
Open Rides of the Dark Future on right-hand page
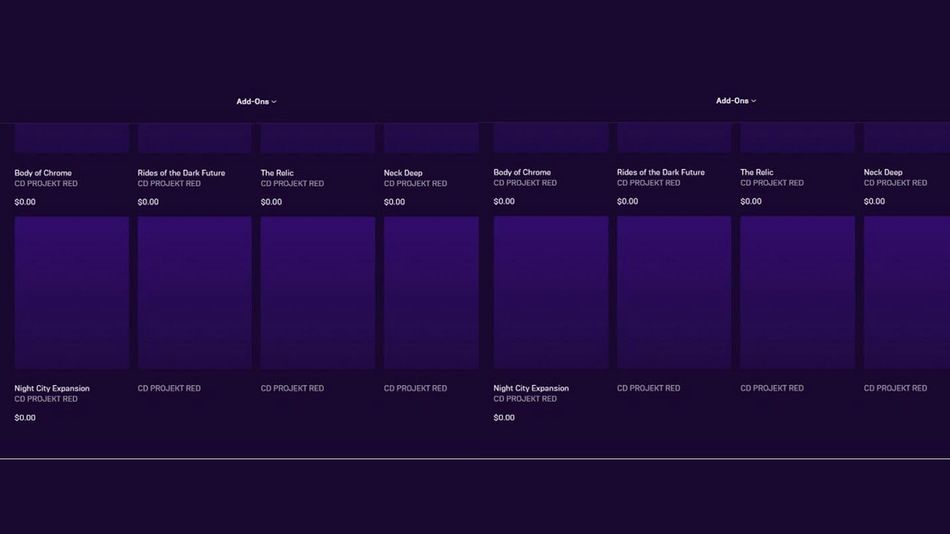coord(660,172)
